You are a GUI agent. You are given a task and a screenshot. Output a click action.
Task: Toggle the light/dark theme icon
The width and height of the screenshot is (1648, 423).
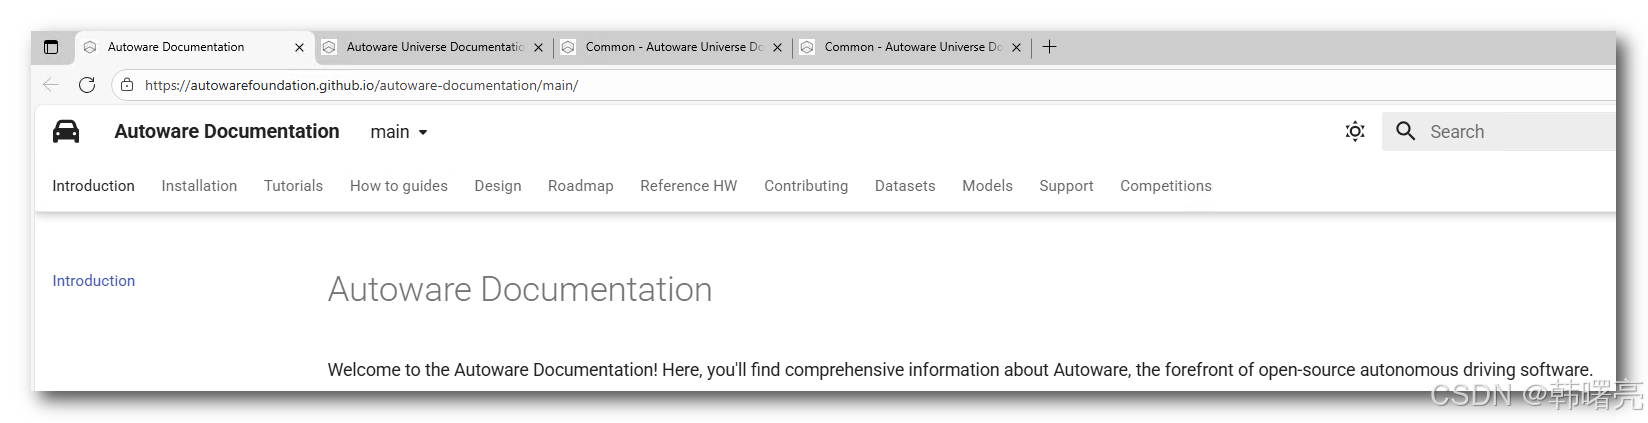[x=1355, y=131]
